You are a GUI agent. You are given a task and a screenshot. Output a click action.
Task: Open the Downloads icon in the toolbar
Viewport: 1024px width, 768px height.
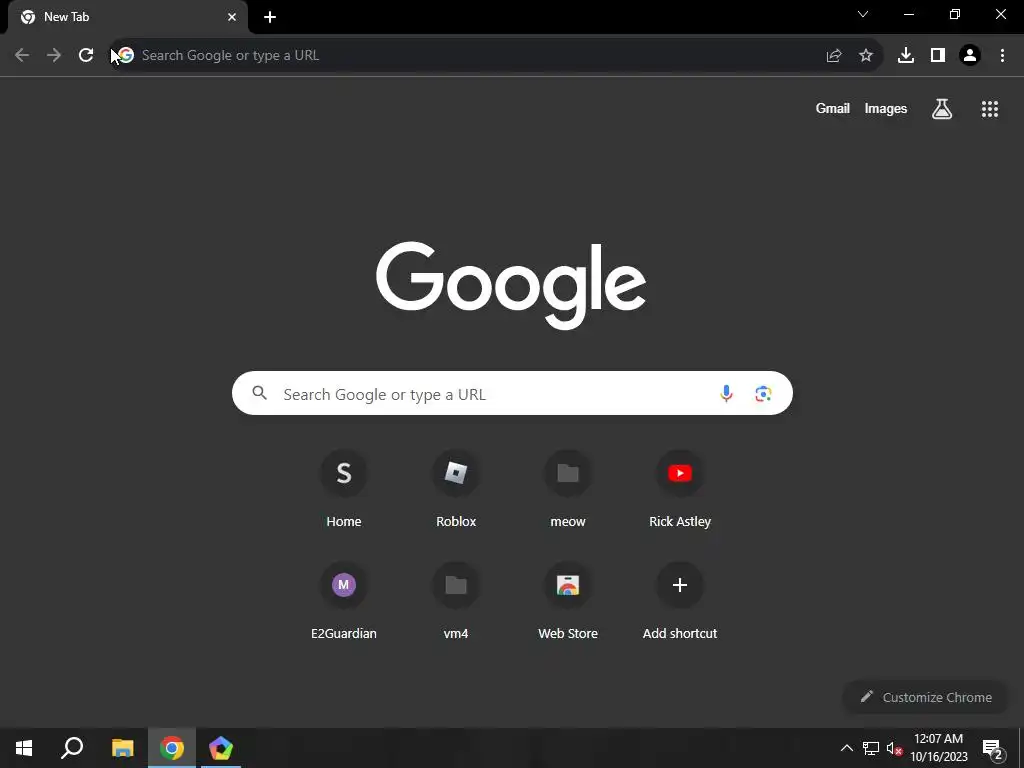pyautogui.click(x=906, y=56)
